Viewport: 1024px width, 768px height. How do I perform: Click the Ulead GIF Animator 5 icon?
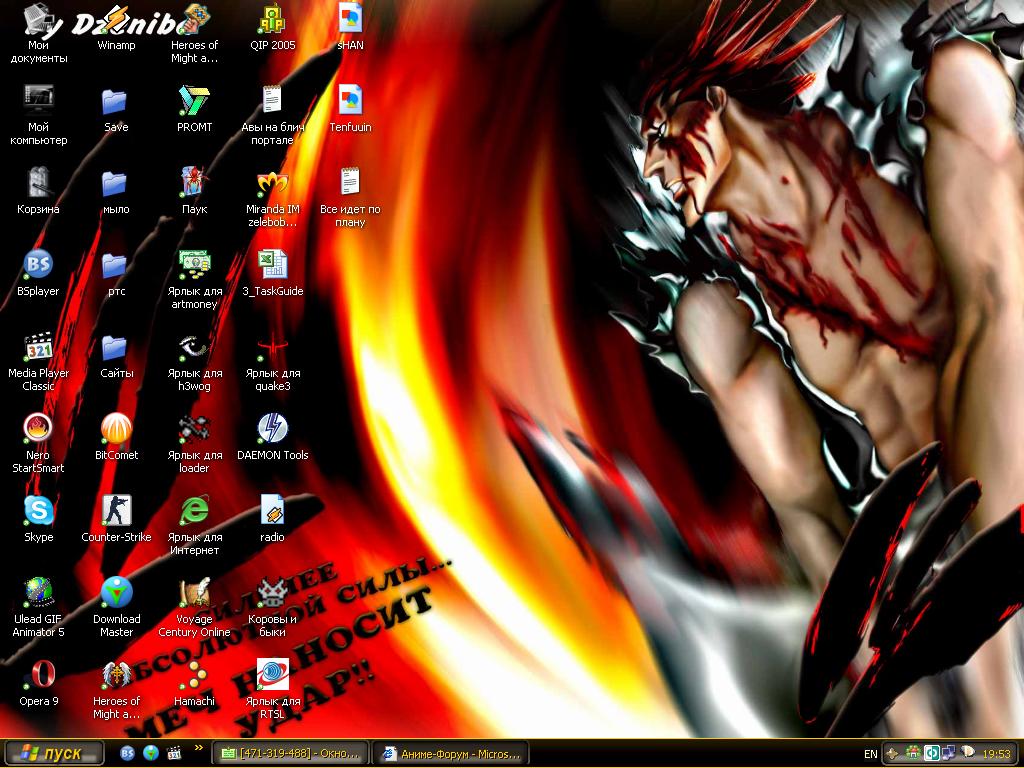(x=39, y=608)
